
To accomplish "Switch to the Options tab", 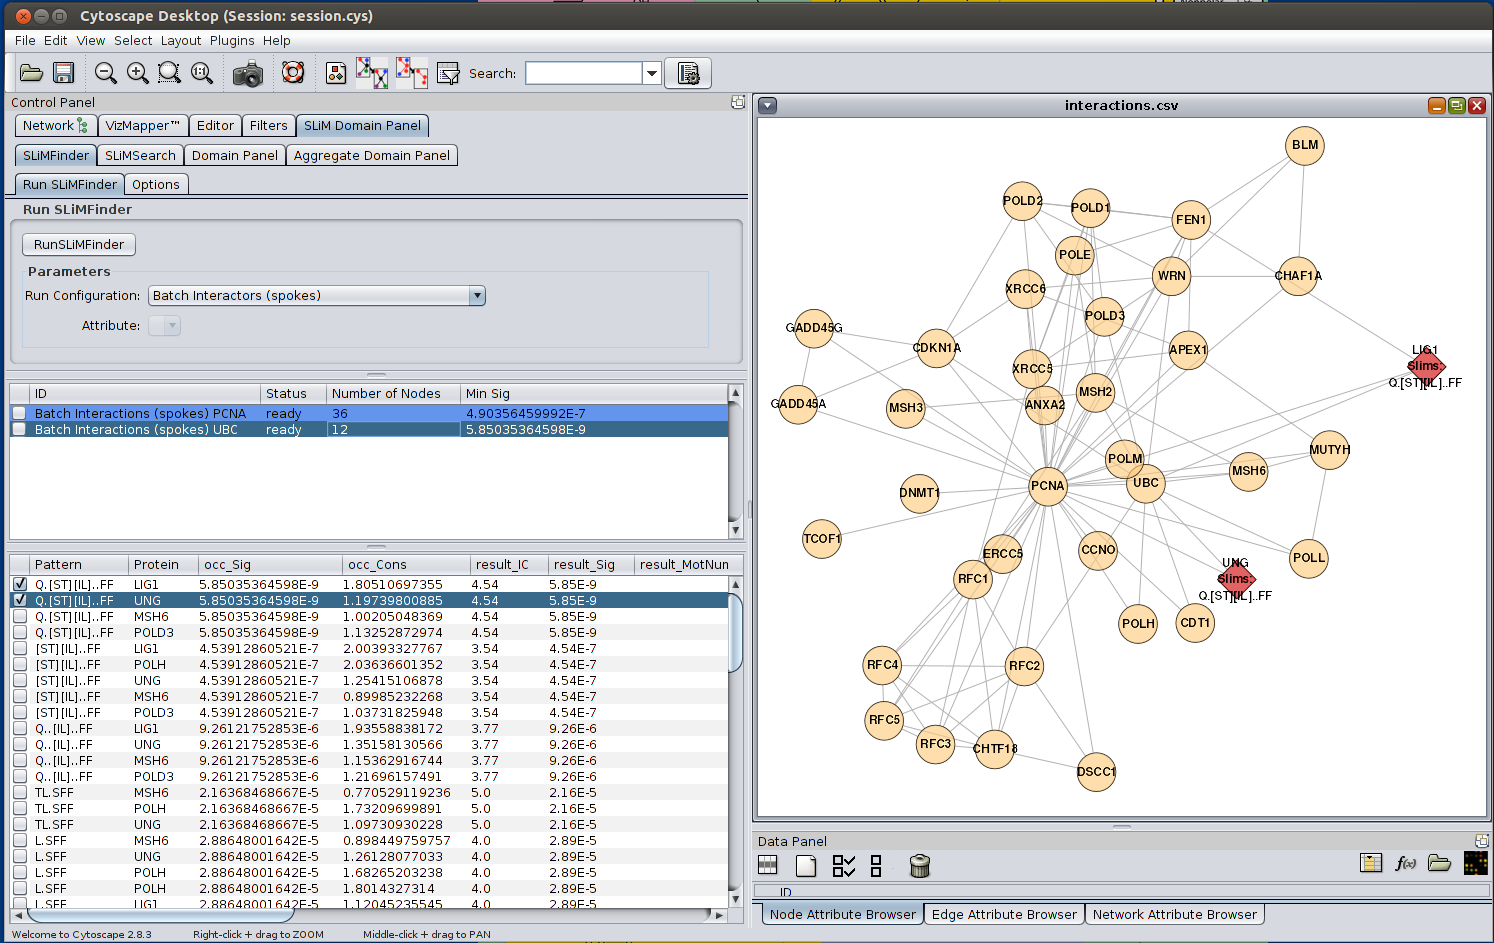I will pyautogui.click(x=155, y=185).
